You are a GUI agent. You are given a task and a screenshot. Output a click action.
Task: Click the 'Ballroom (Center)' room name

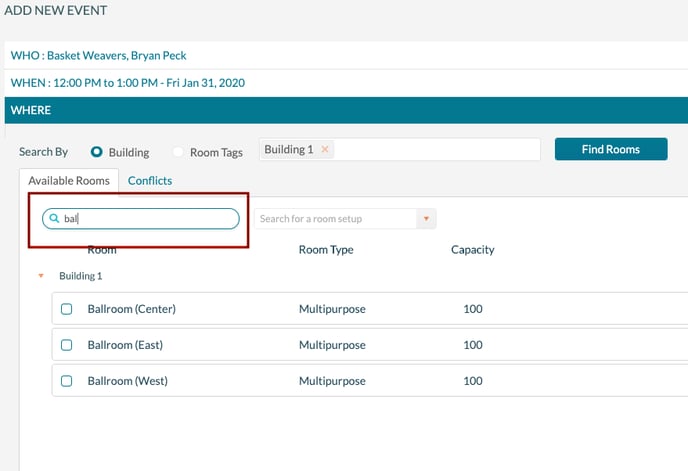click(x=132, y=309)
